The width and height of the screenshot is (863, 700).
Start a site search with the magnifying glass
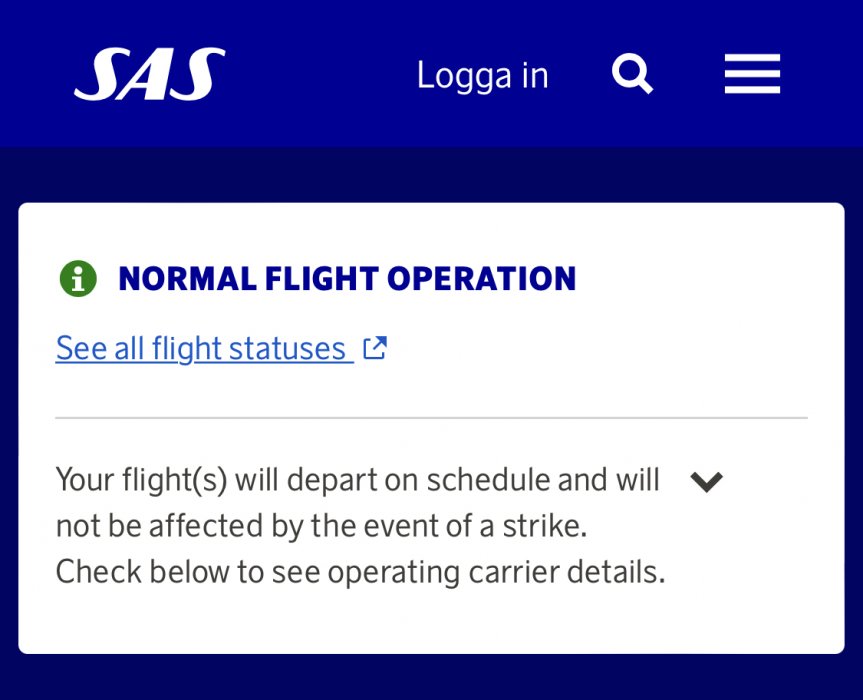[632, 75]
